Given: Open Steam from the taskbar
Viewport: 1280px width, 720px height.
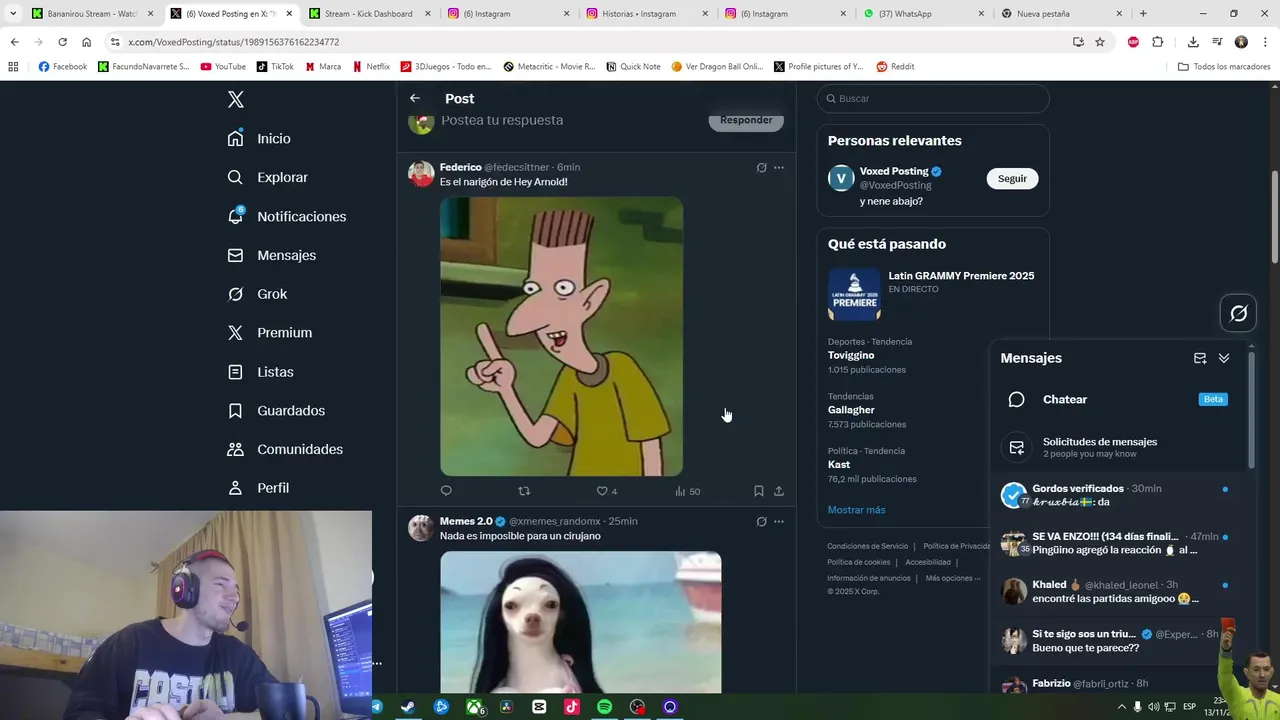Looking at the screenshot, I should point(408,707).
